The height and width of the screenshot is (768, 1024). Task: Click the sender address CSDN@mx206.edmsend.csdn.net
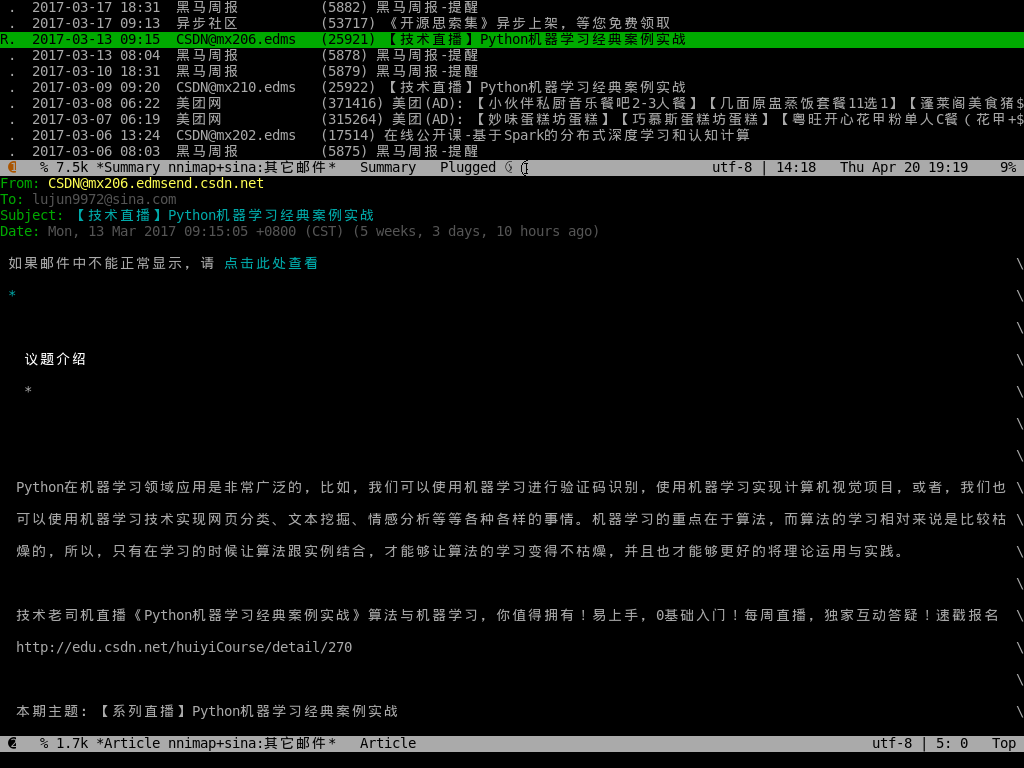pyautogui.click(x=156, y=183)
